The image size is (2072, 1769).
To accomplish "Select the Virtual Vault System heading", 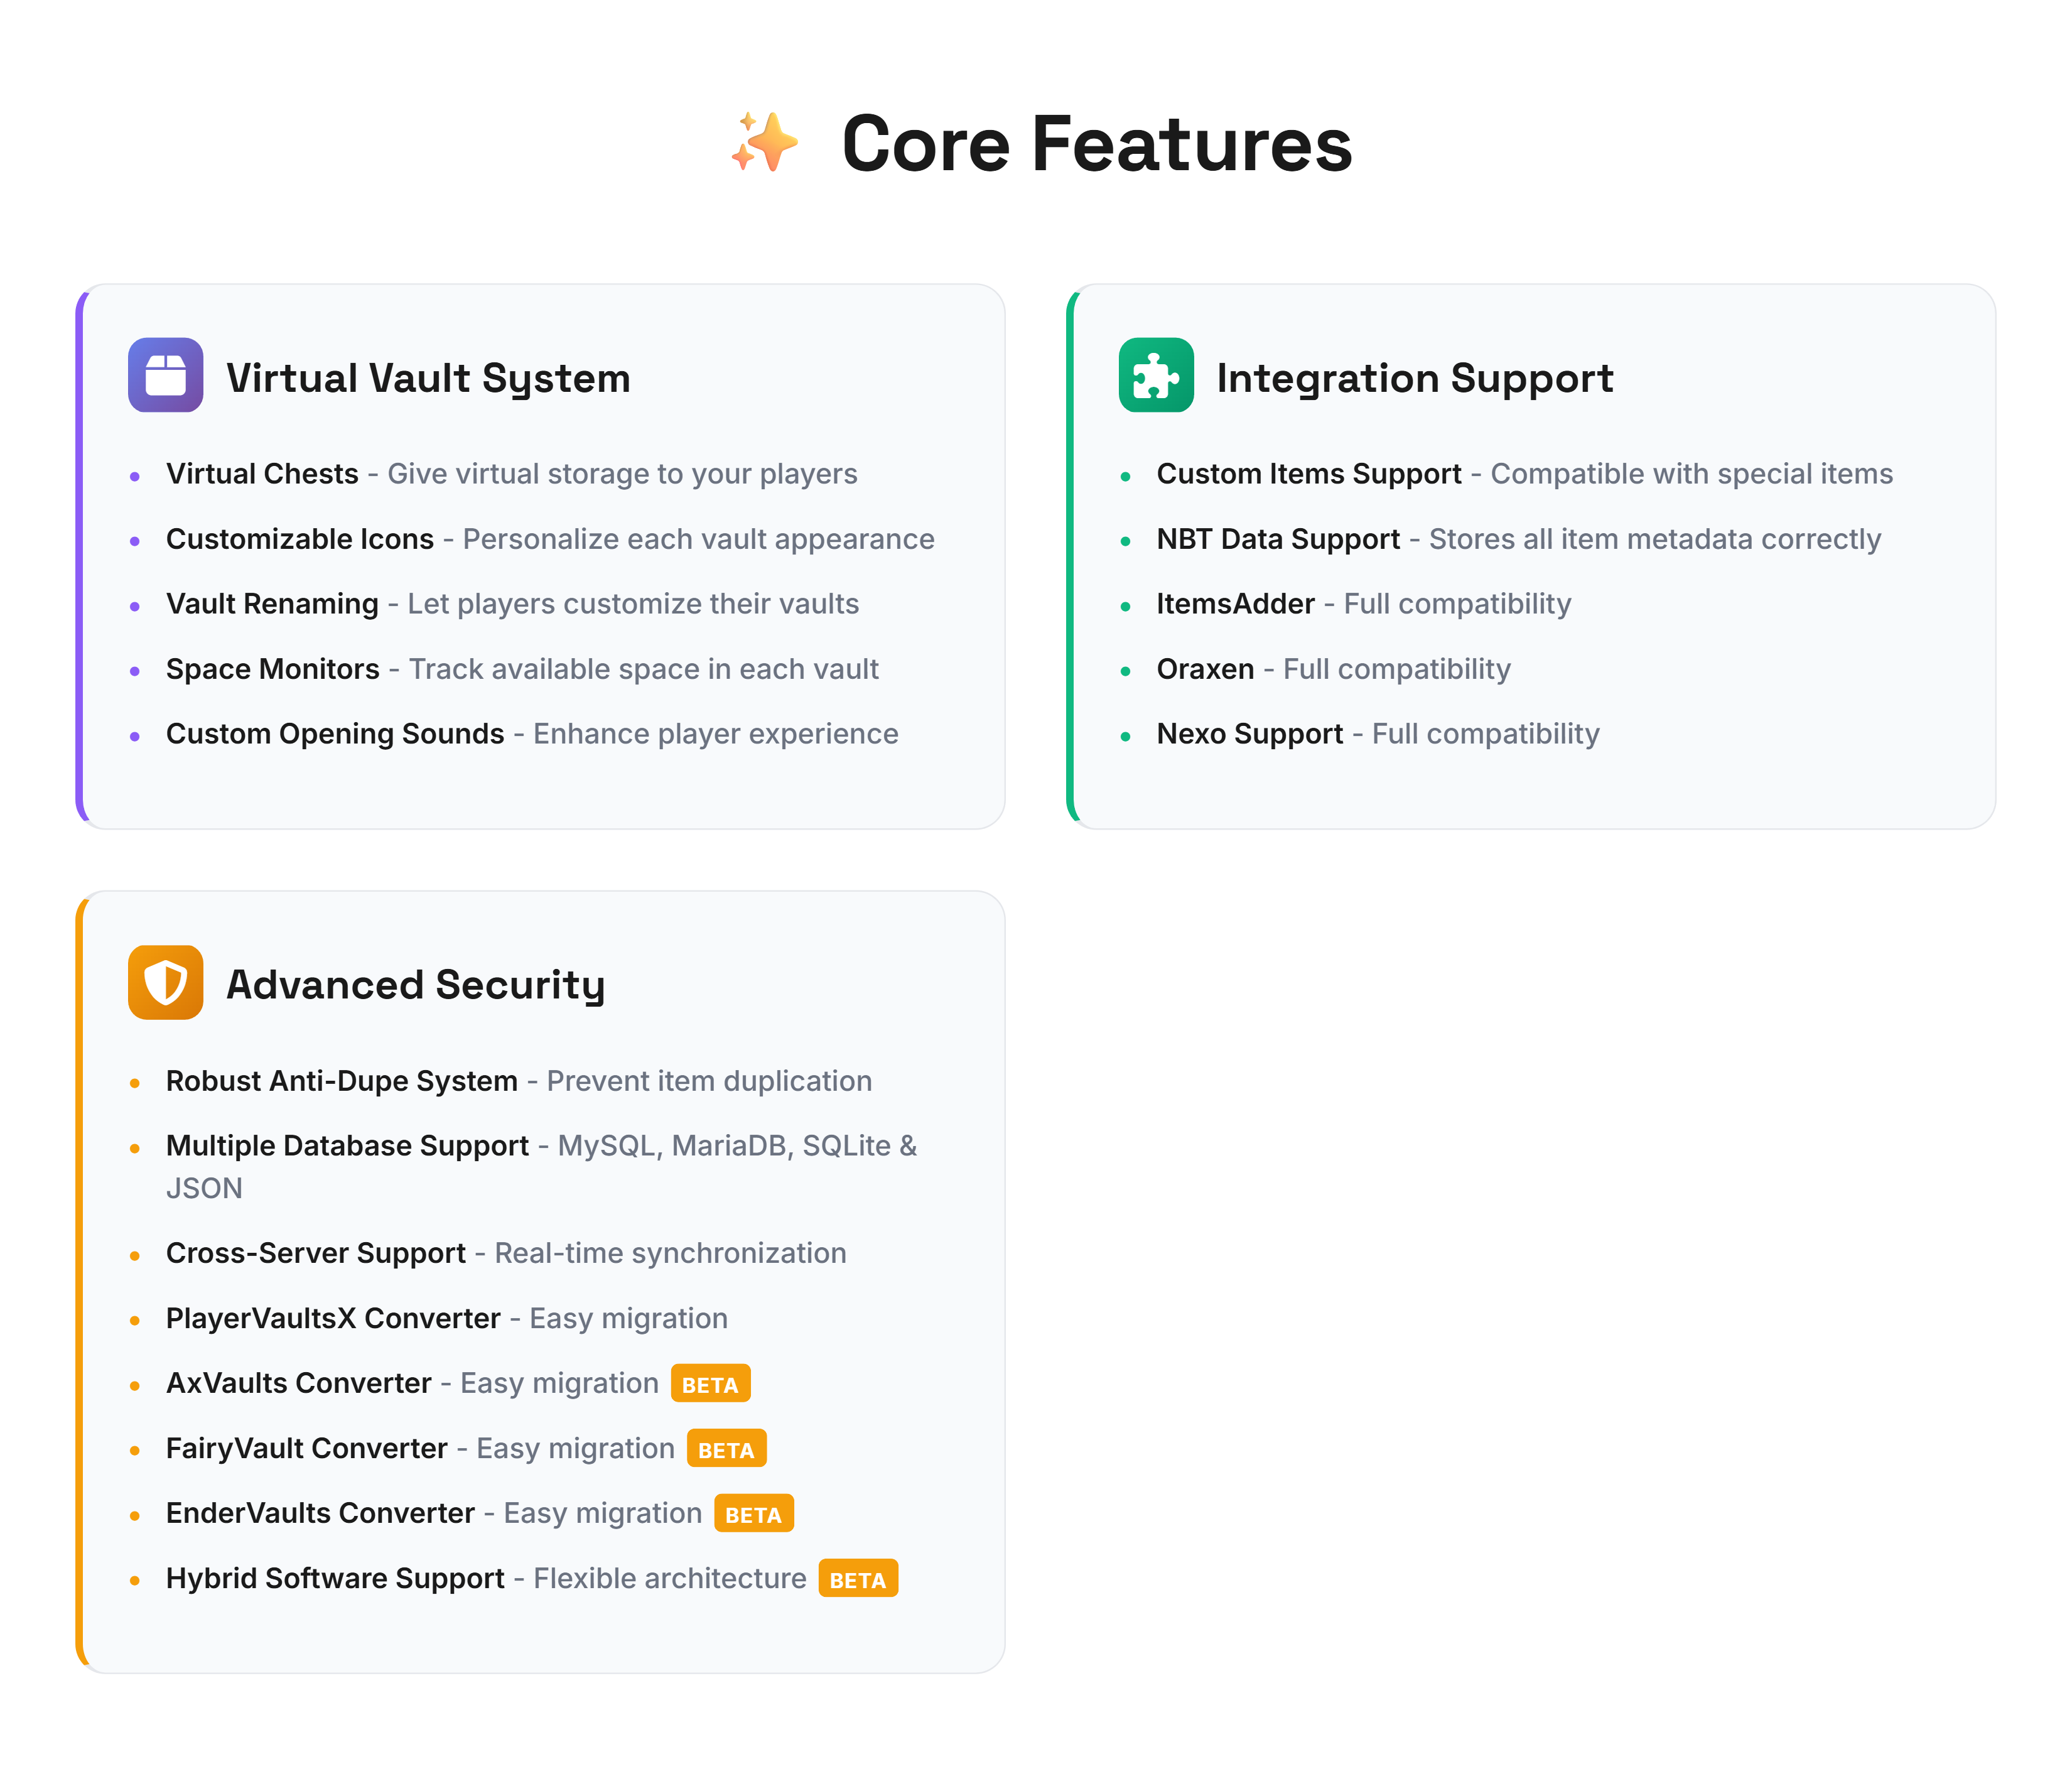I will pos(428,378).
